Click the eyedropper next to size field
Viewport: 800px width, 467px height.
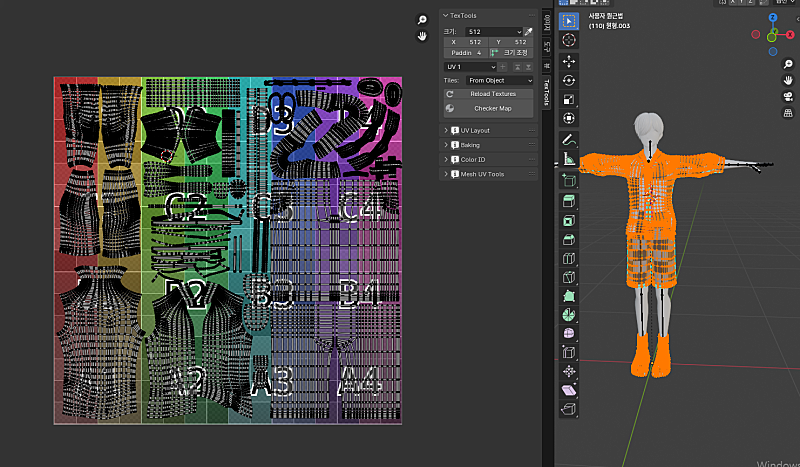[529, 32]
